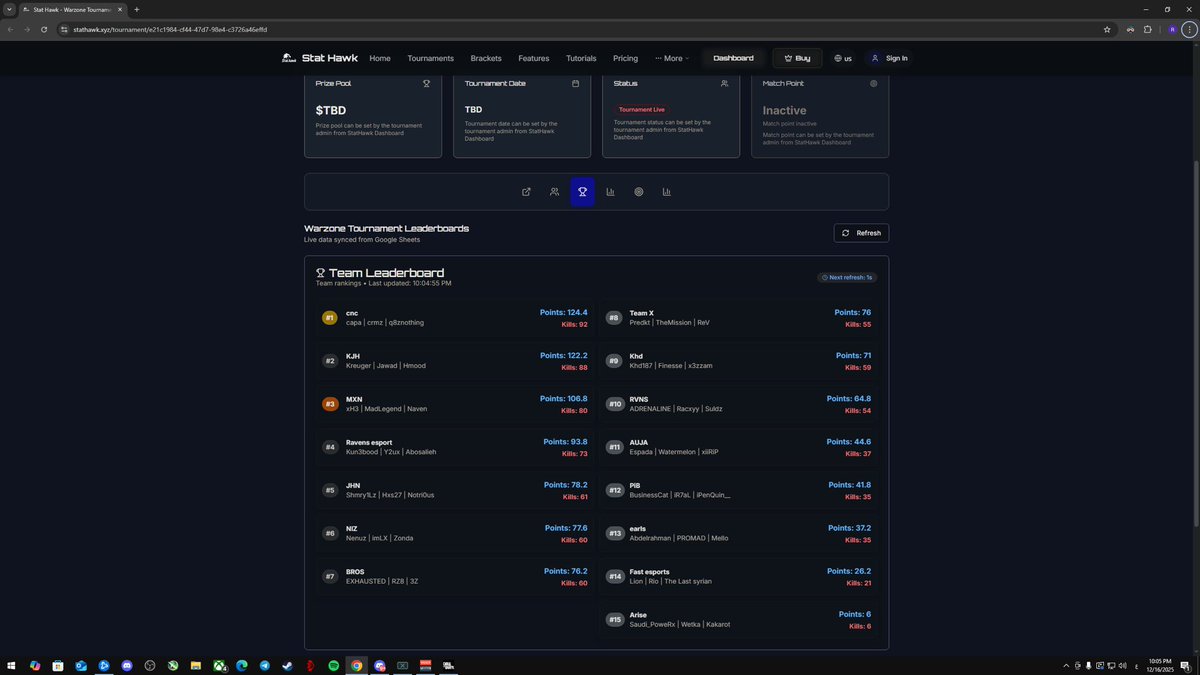The height and width of the screenshot is (675, 1200).
Task: Open the teams/players icon tab
Action: 554,192
